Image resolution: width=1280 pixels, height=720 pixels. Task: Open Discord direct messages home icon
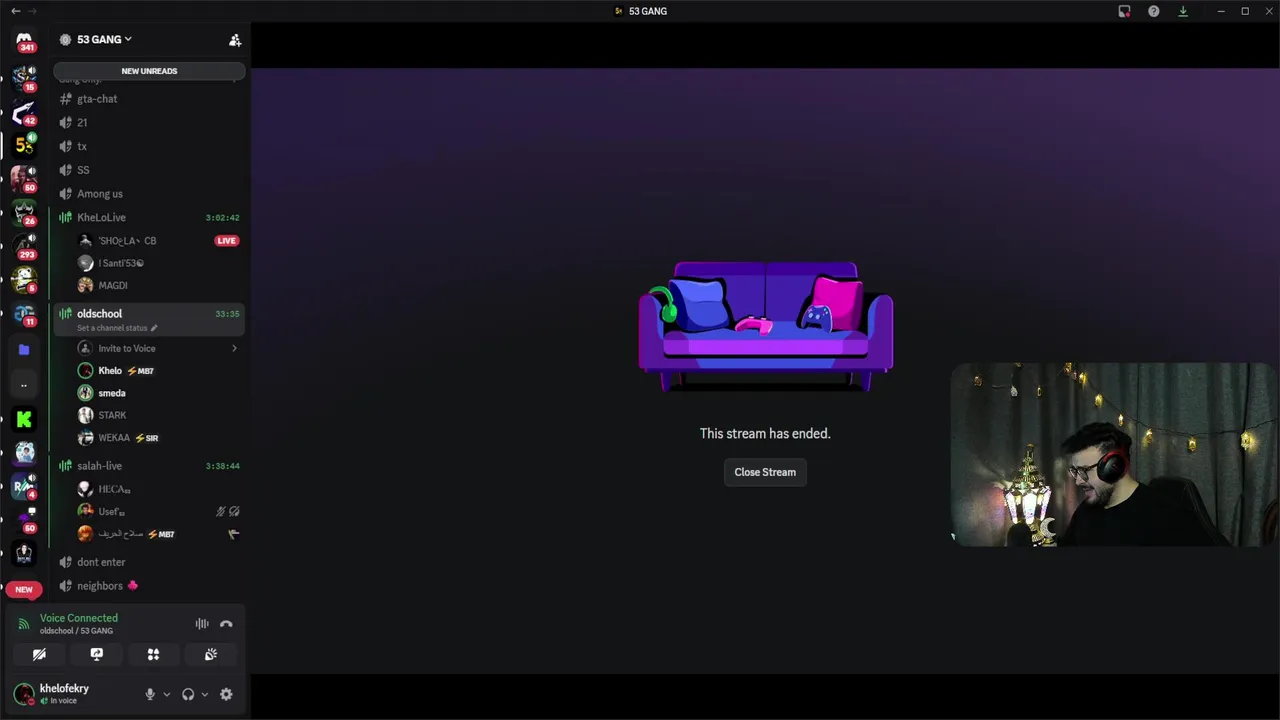coord(24,41)
